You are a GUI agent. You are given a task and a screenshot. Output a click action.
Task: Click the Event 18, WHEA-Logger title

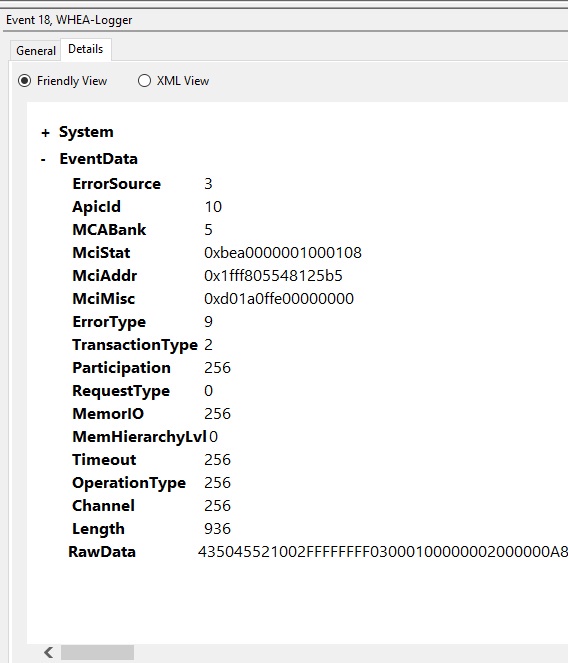coord(69,20)
